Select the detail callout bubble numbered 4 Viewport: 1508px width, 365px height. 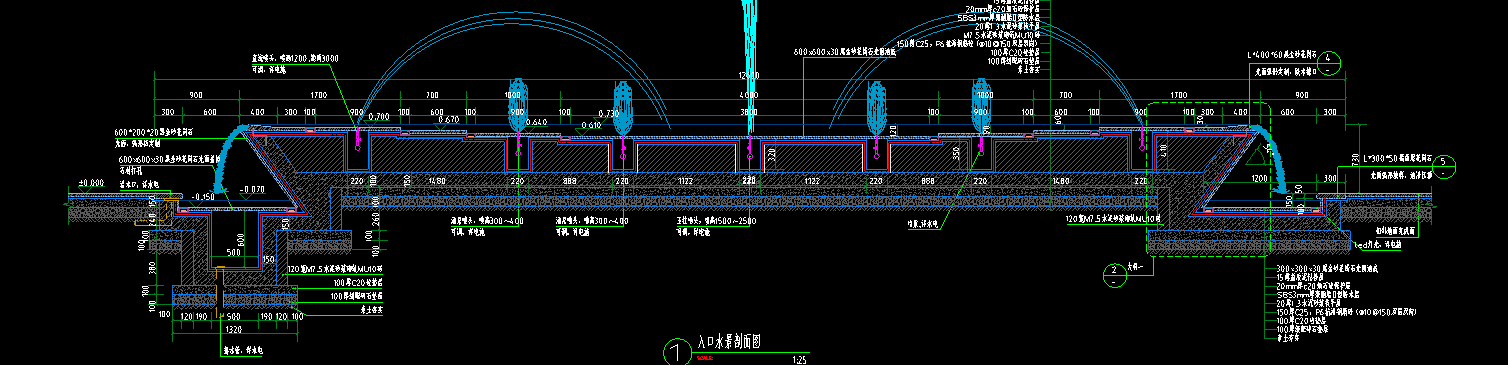click(1327, 59)
